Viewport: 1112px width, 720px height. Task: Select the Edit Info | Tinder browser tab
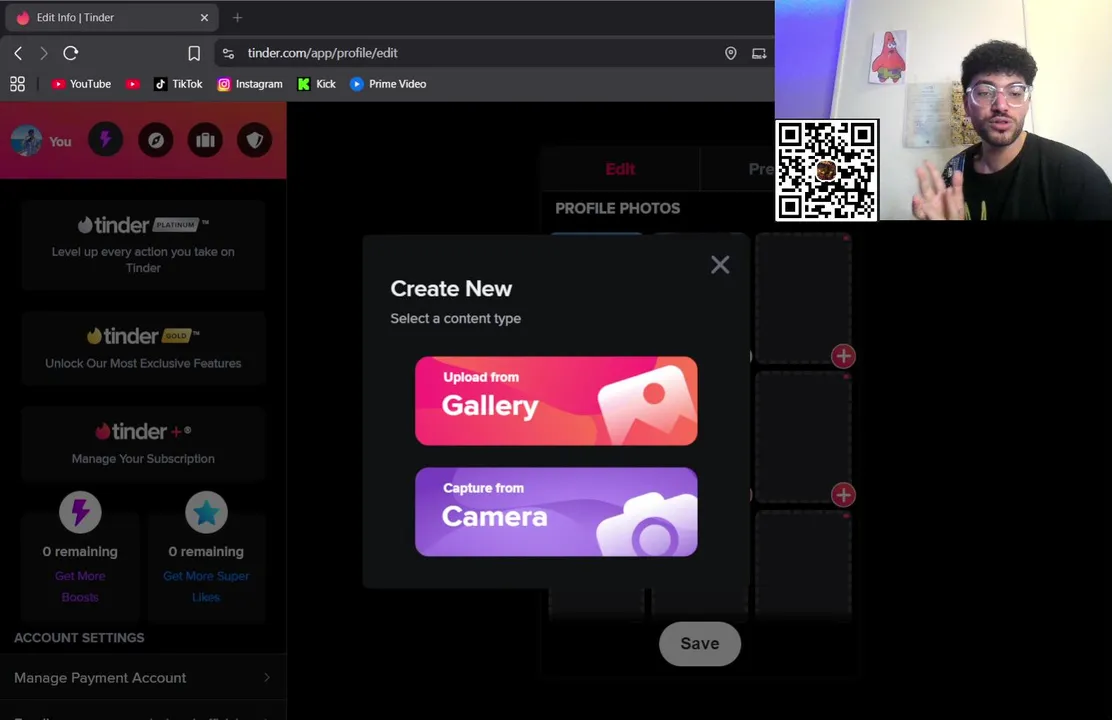tap(112, 18)
